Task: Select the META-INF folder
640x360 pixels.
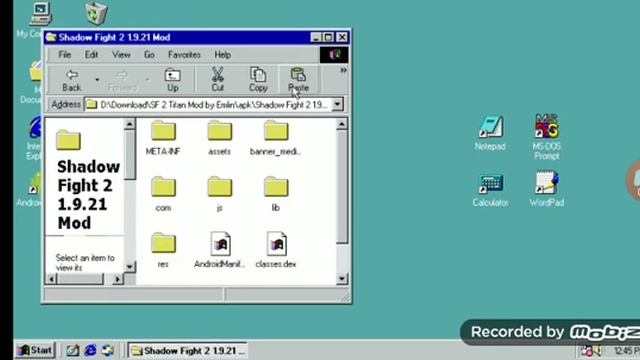Action: [x=163, y=138]
